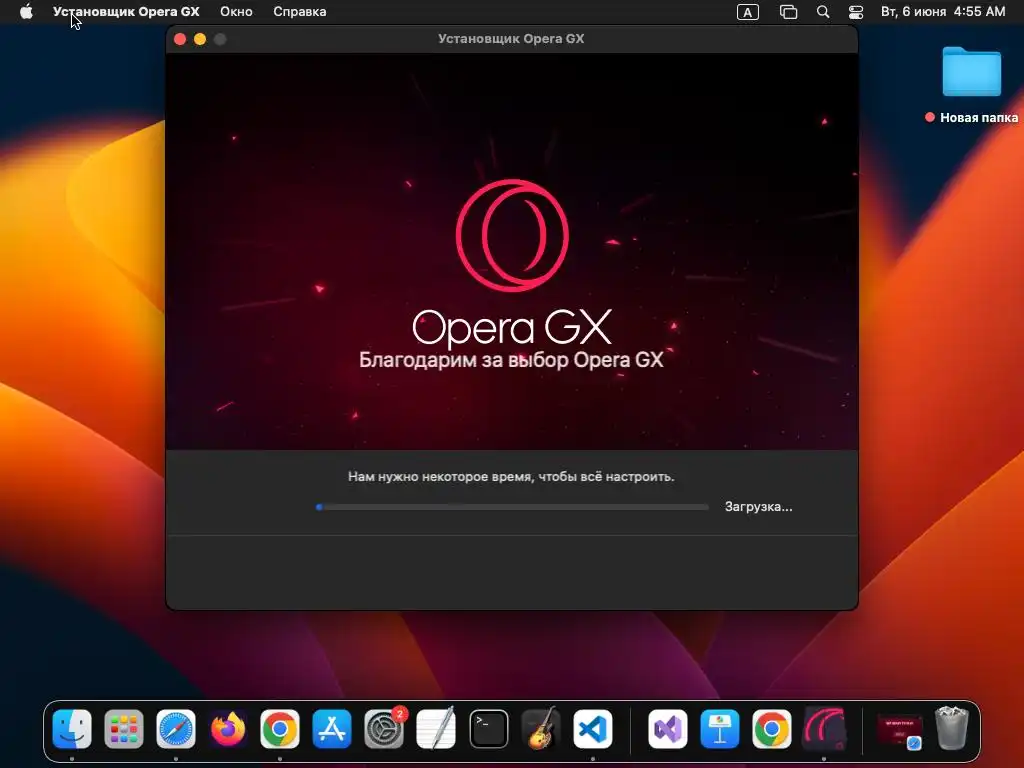
Task: Open the minimized window thumbnail in Dock
Action: pos(899,731)
